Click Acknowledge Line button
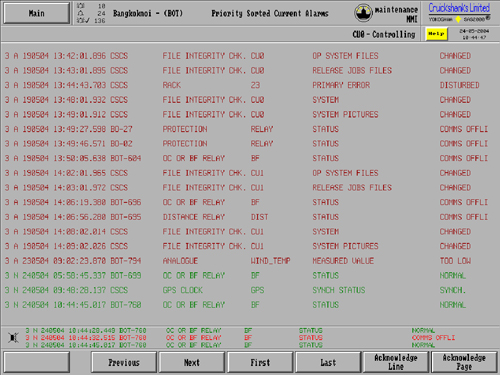The image size is (500, 375). click(396, 362)
